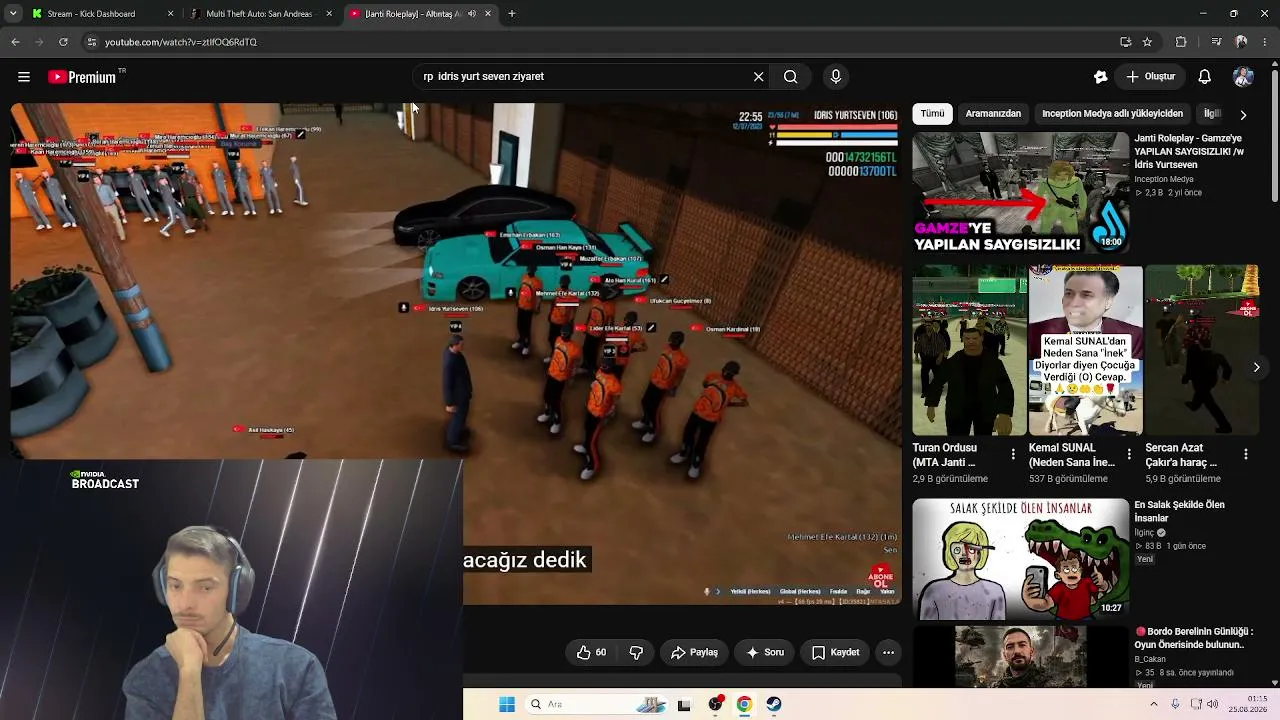Open Google Chrome from the taskbar
Viewport: 1280px width, 720px height.
pyautogui.click(x=744, y=705)
